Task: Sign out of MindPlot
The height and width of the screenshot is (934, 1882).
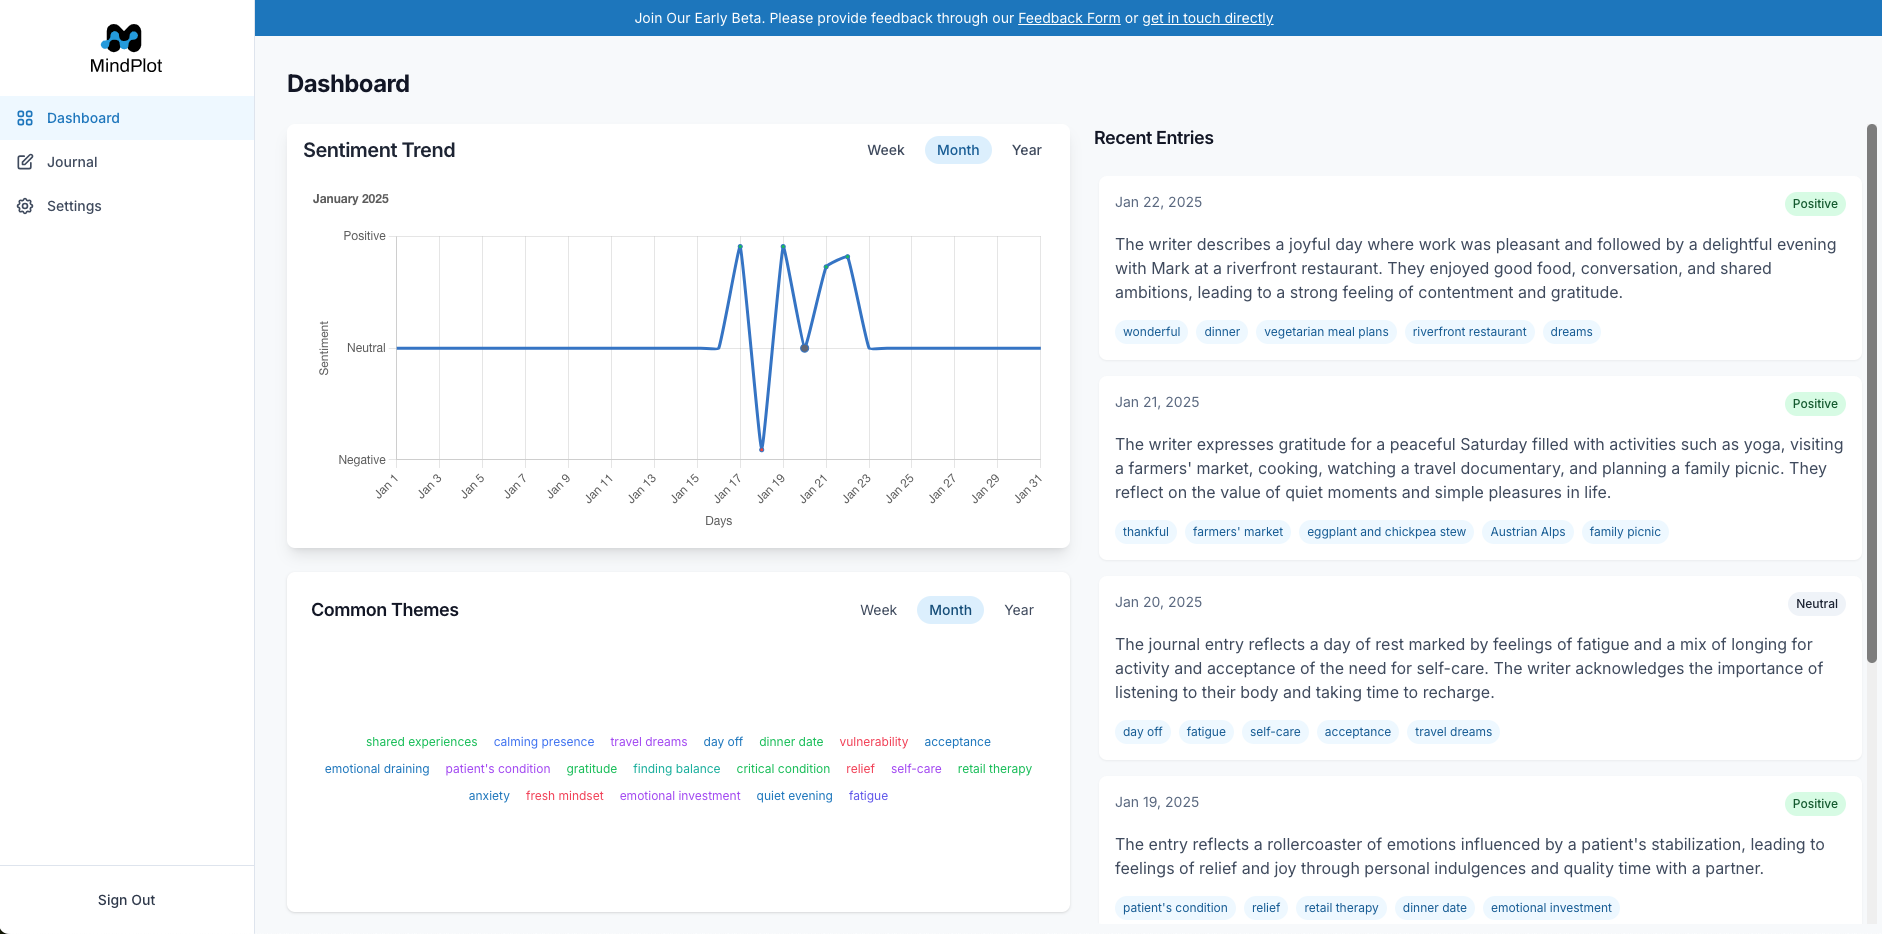Action: (126, 900)
